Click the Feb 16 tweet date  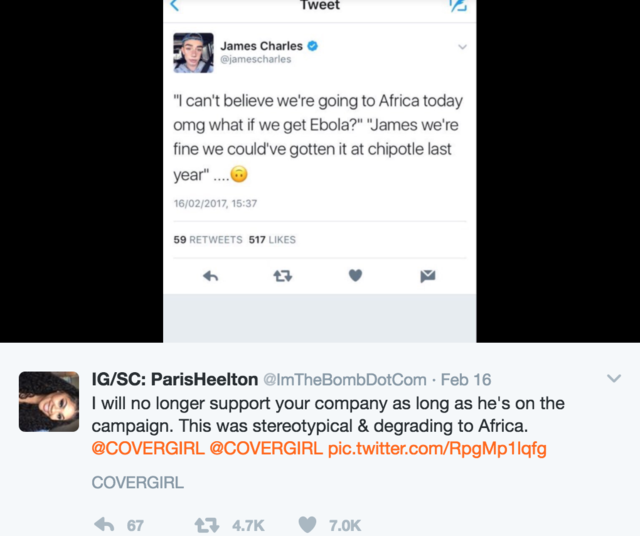(x=469, y=381)
